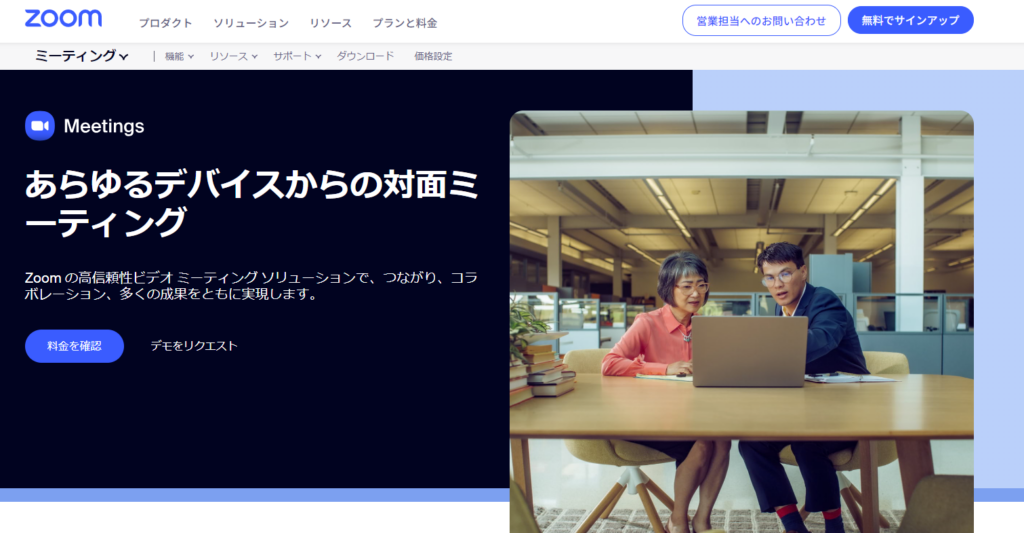Click the blue Meetings camera icon
The width and height of the screenshot is (1024, 533).
(x=40, y=126)
